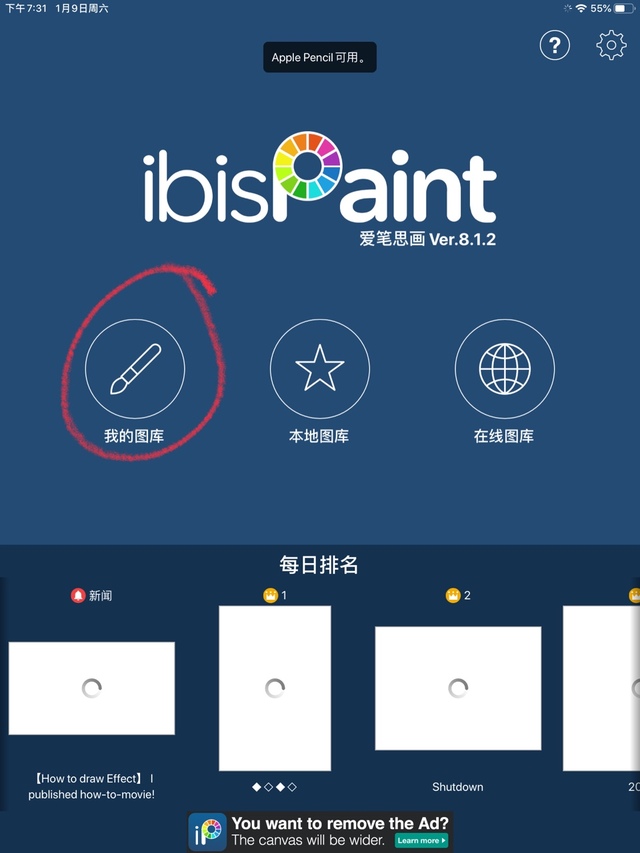640x853 pixels.
Task: Open the partially visible third-ranked artwork
Action: [x=601, y=688]
